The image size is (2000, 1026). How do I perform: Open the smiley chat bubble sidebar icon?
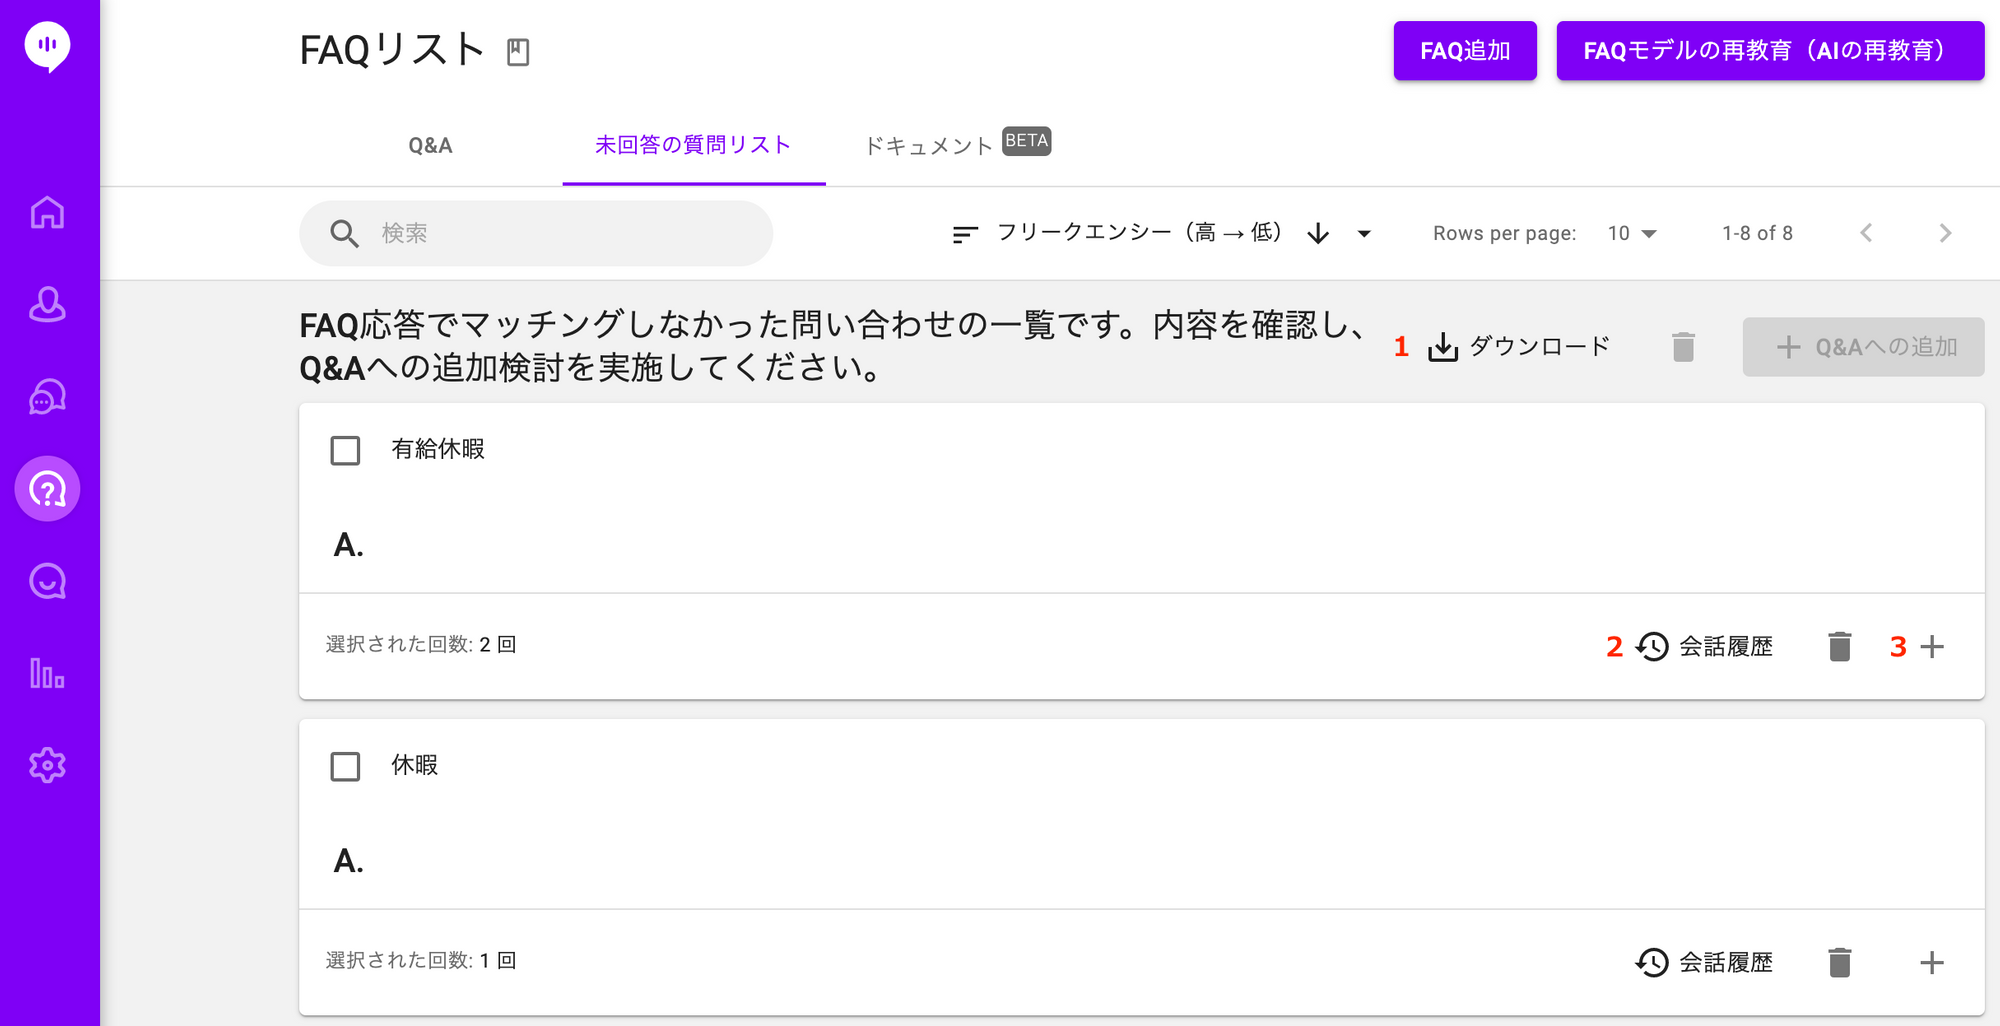point(47,581)
